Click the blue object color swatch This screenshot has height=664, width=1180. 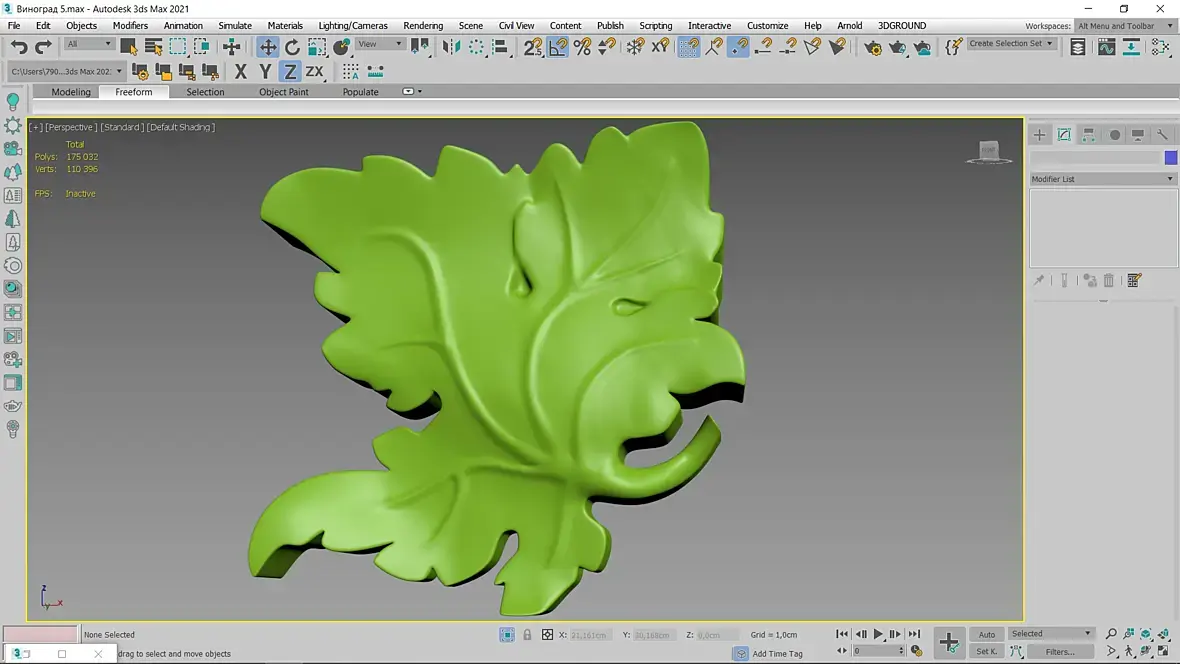click(1170, 158)
